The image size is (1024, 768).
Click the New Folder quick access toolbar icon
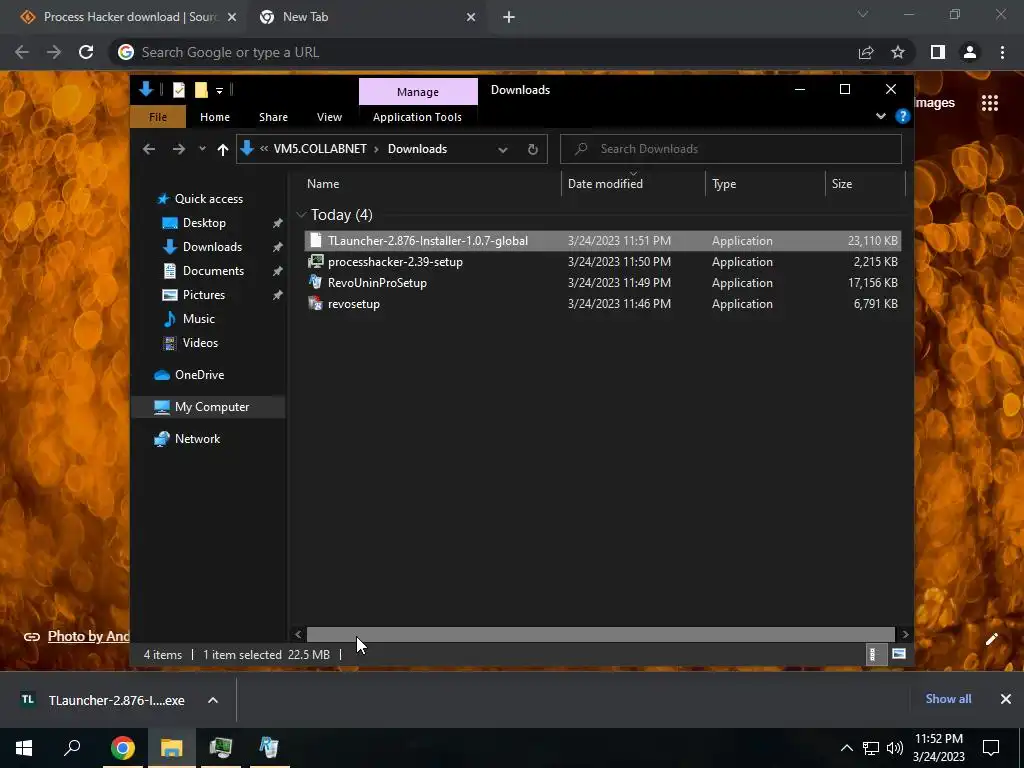(201, 90)
